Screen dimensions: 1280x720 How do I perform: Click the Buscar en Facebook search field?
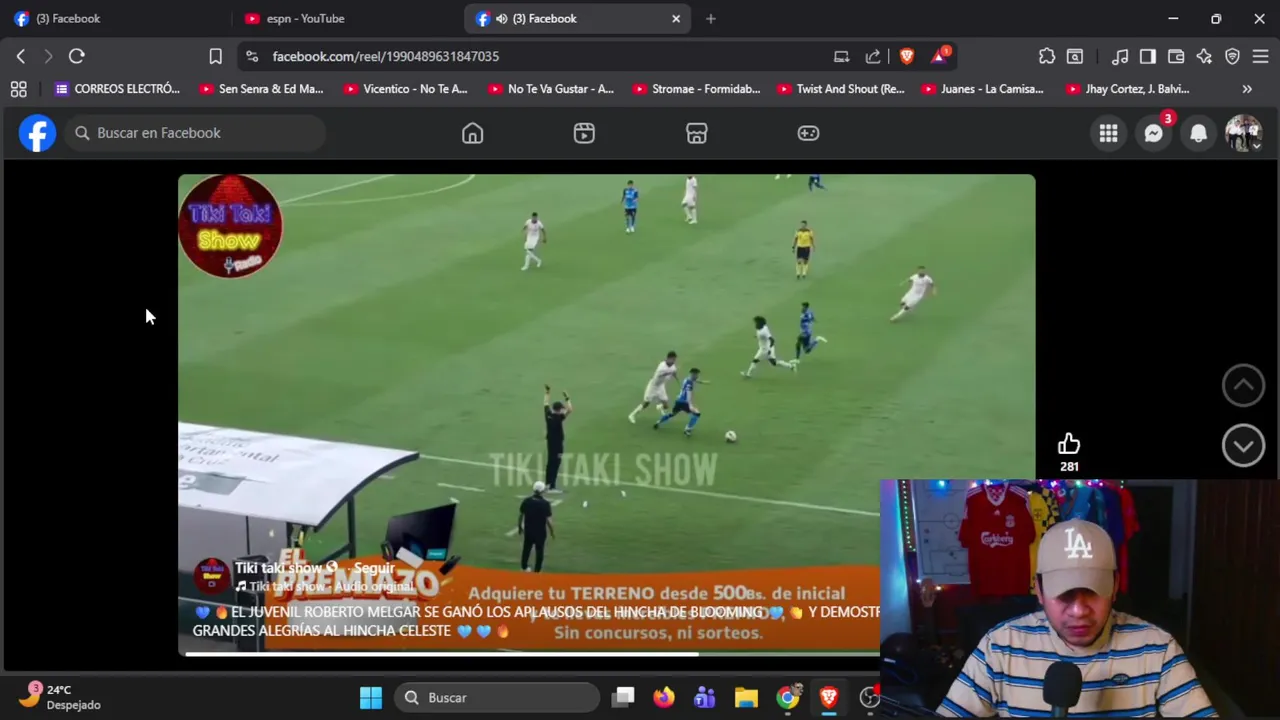tap(196, 133)
